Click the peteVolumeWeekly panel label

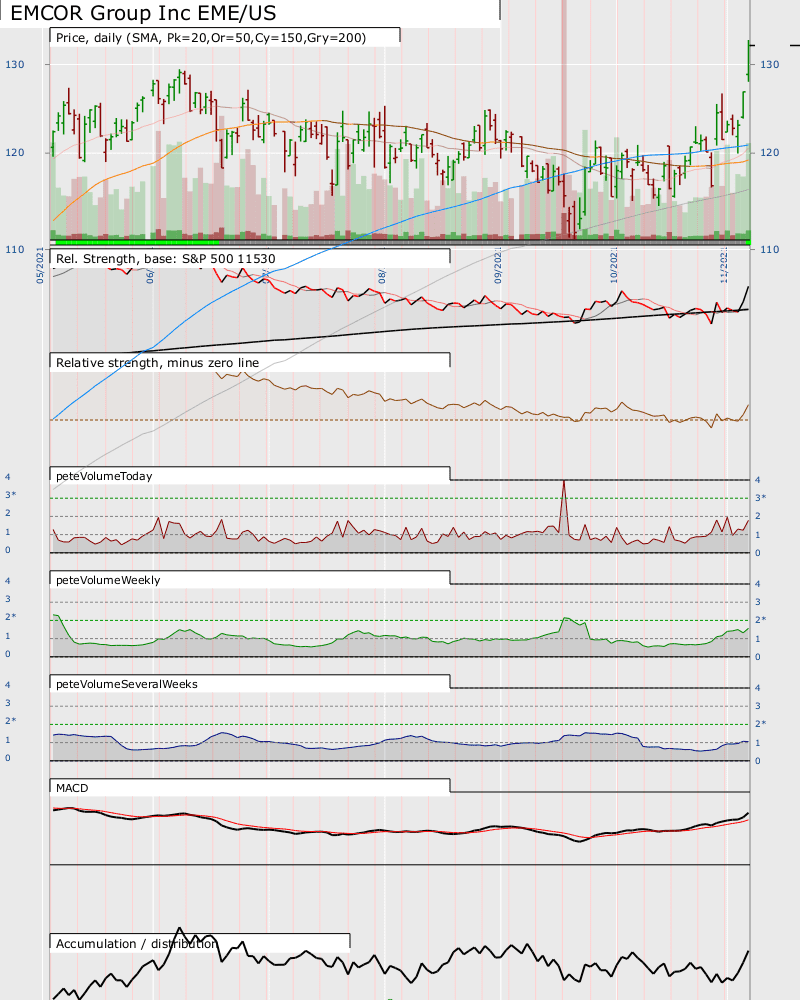108,580
